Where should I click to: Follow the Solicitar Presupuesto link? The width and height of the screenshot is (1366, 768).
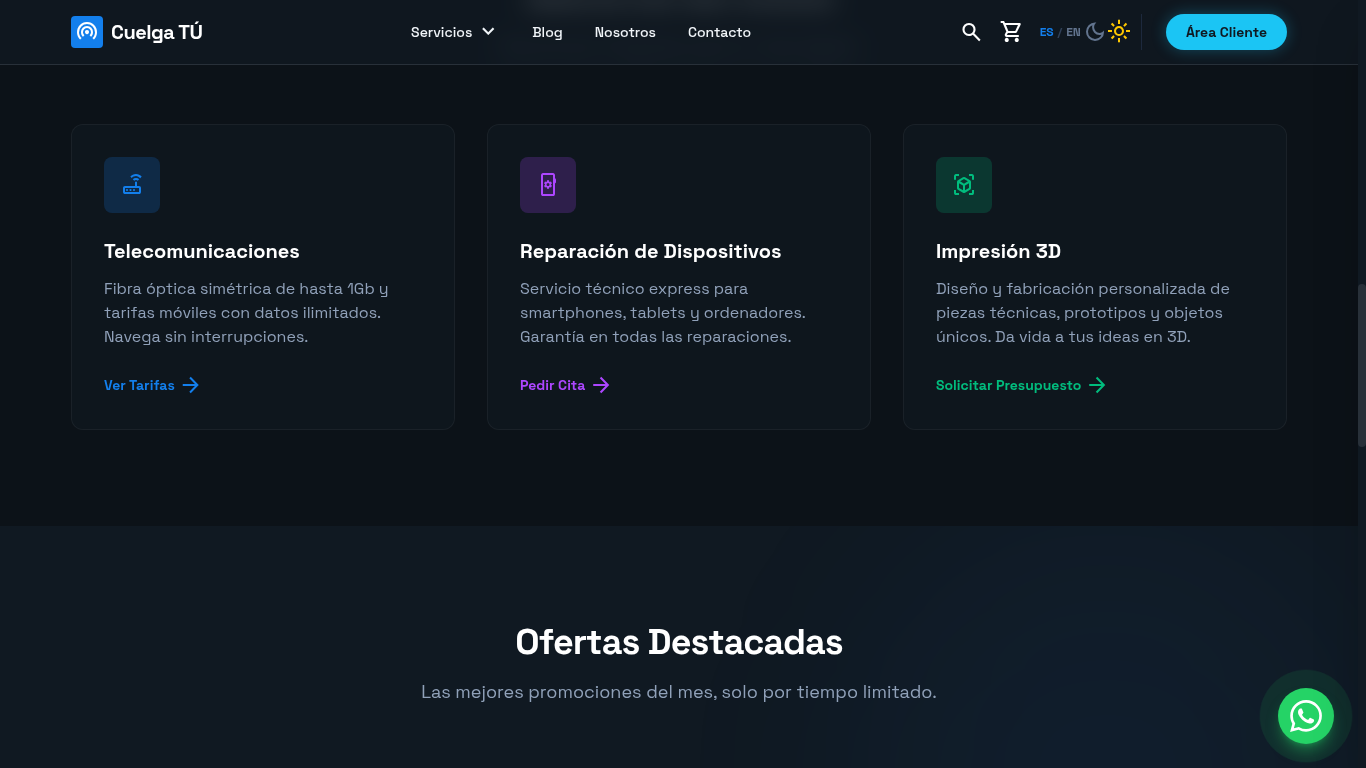[1021, 385]
